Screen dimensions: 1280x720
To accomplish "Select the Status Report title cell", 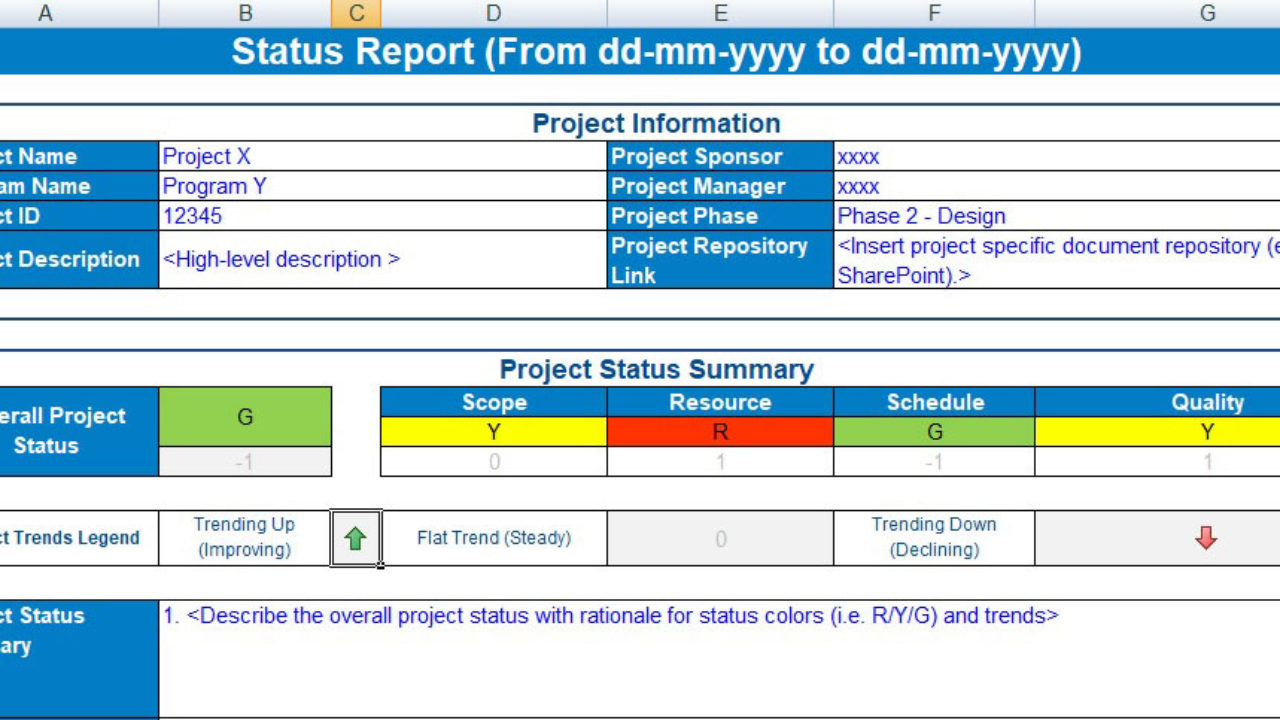I will click(x=656, y=52).
